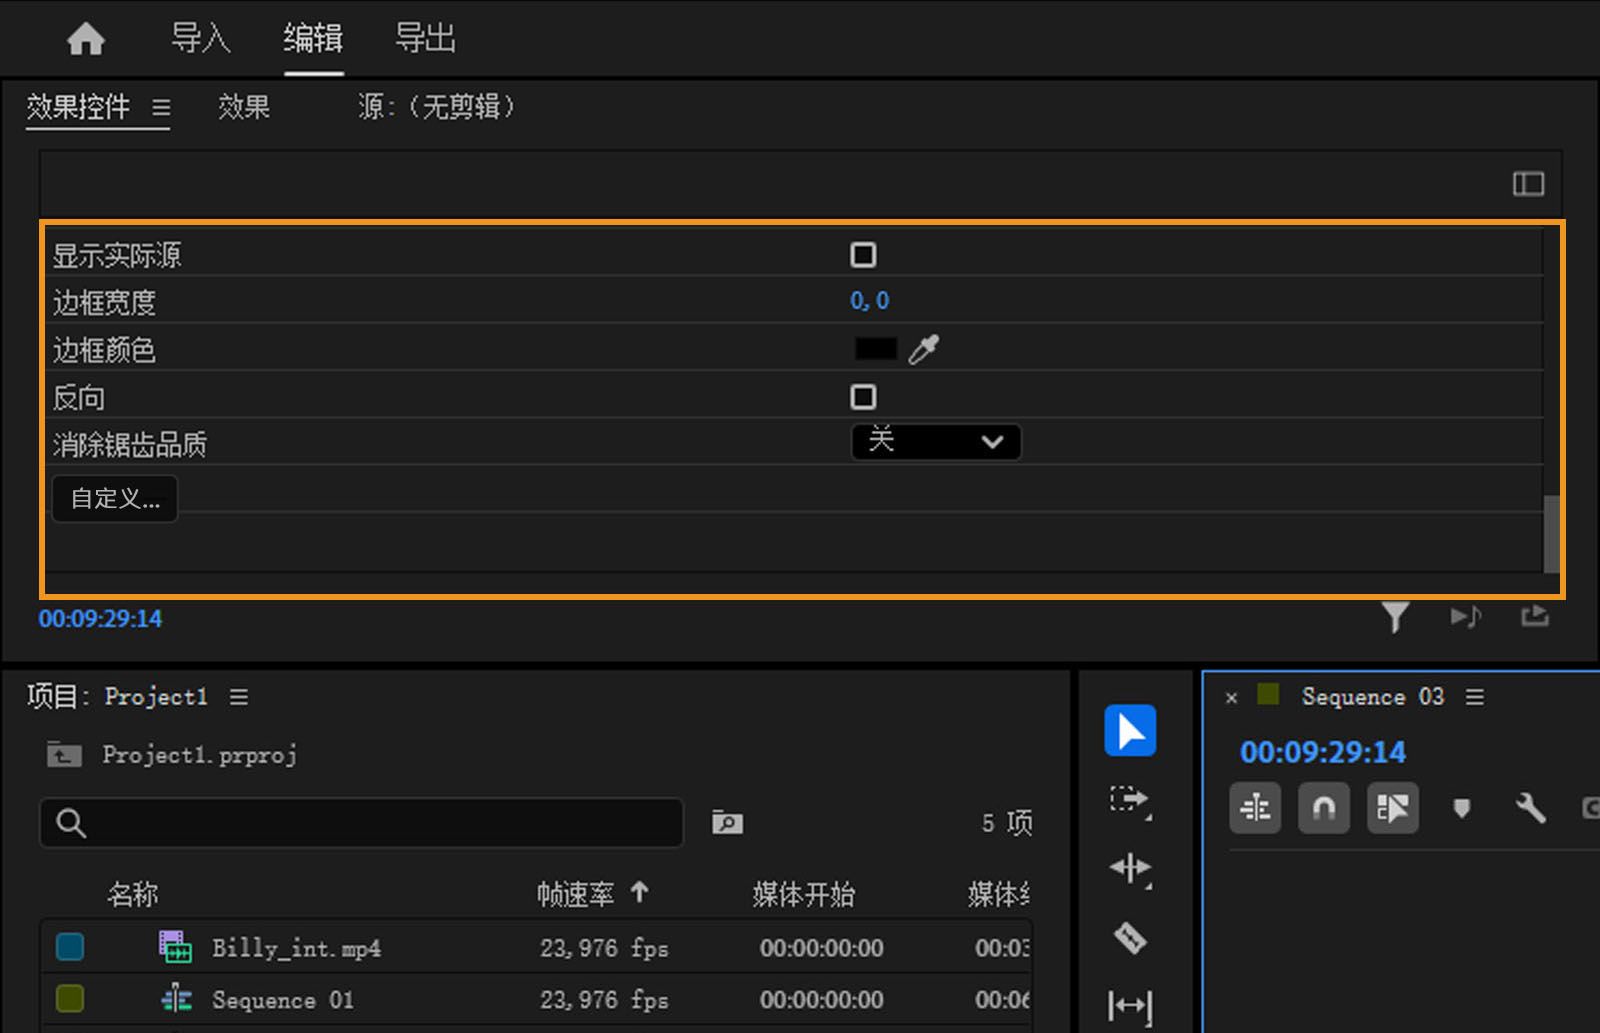This screenshot has height=1033, width=1600.
Task: Enable the 反向 checkbox
Action: click(x=863, y=397)
